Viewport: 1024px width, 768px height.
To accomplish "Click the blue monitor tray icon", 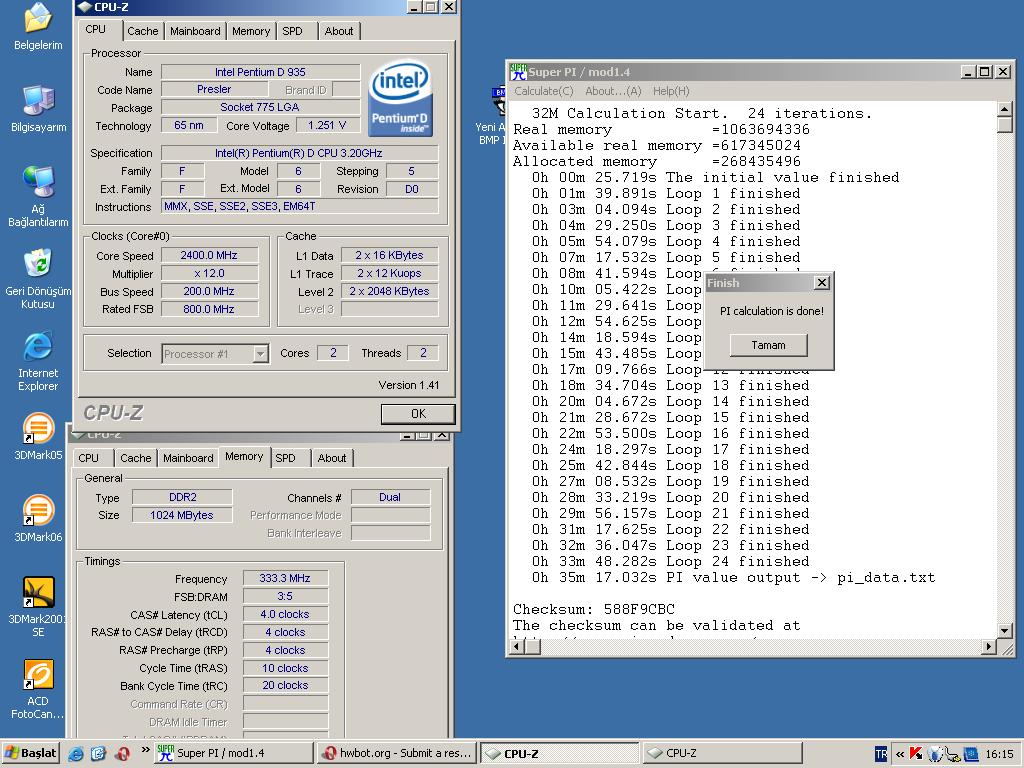I will point(971,755).
